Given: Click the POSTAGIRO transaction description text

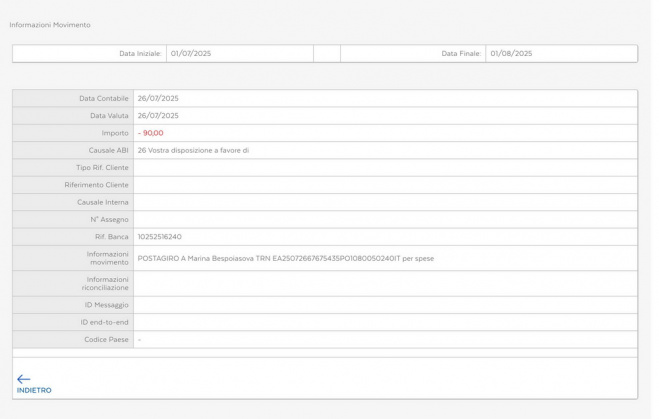Looking at the screenshot, I should (285, 258).
